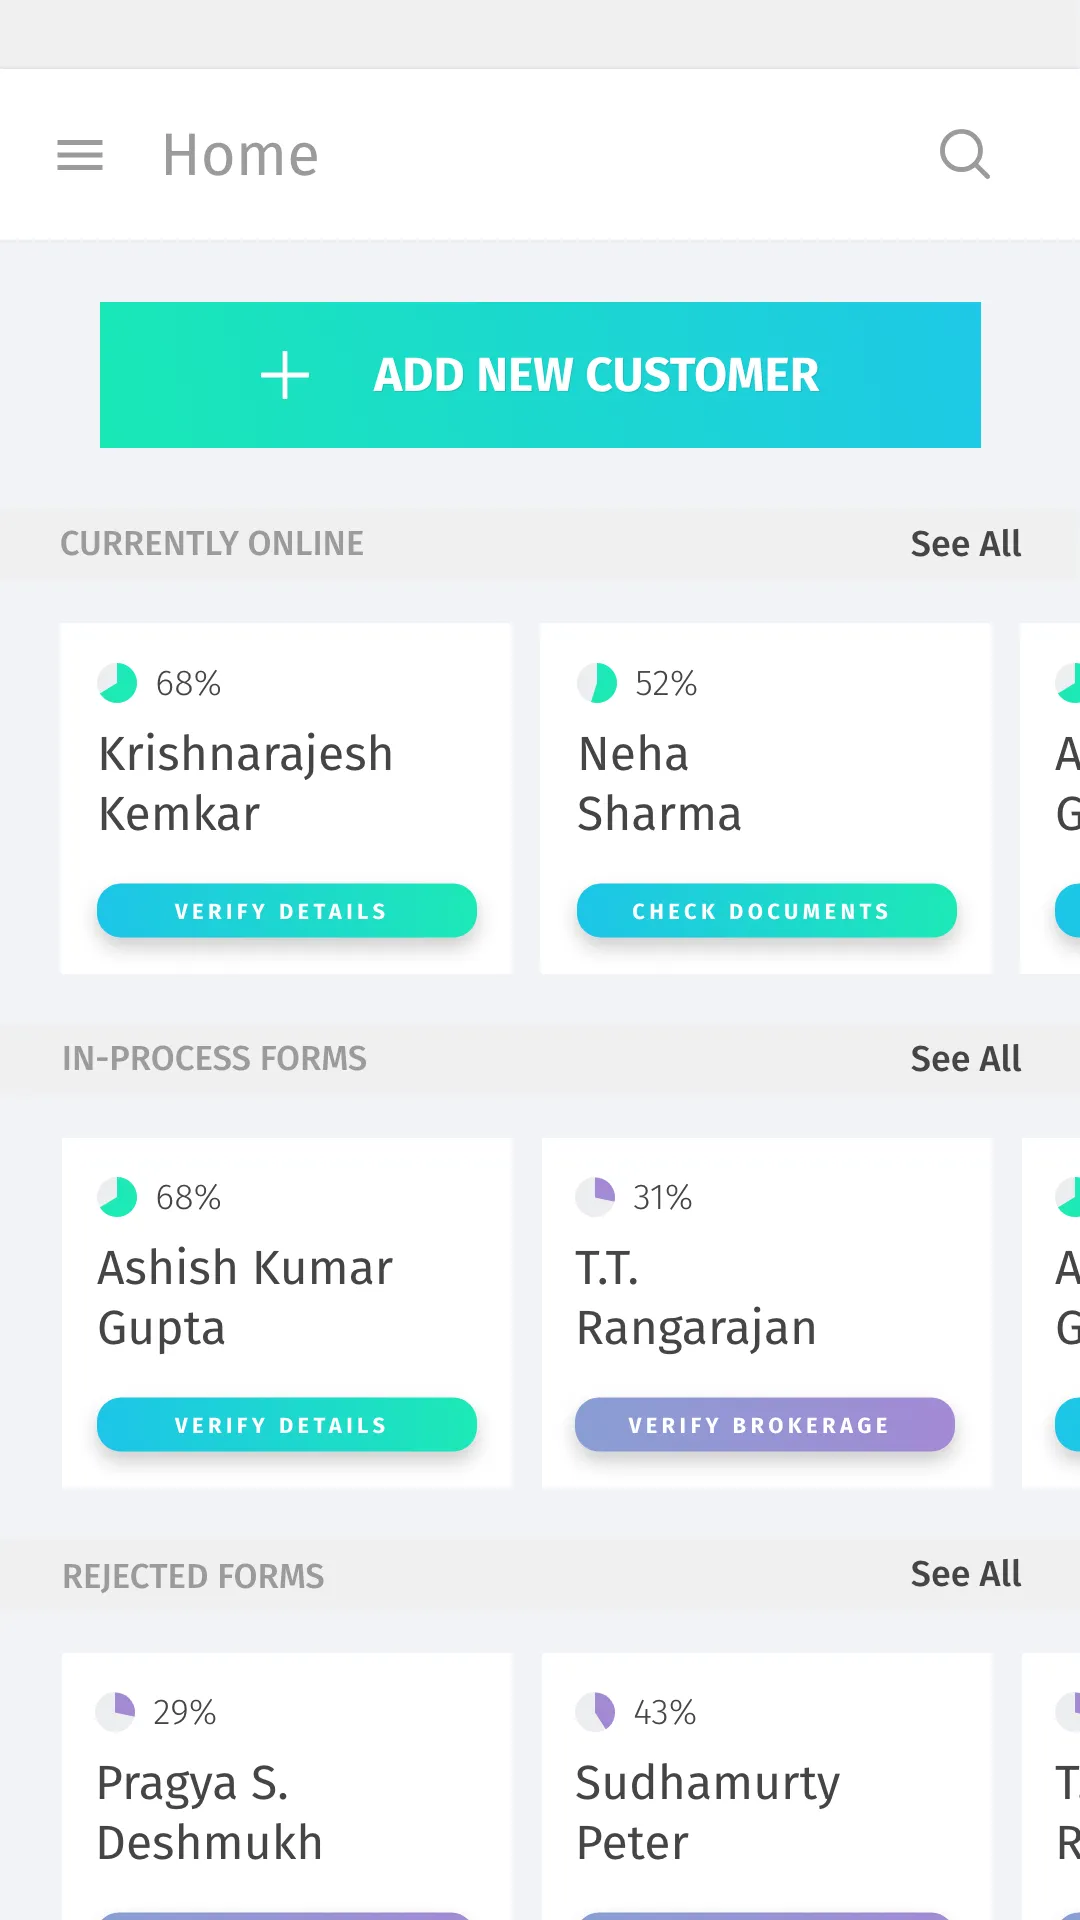
Task: Click Ashish Kumar Gupta's 68% progress icon
Action: tap(117, 1197)
